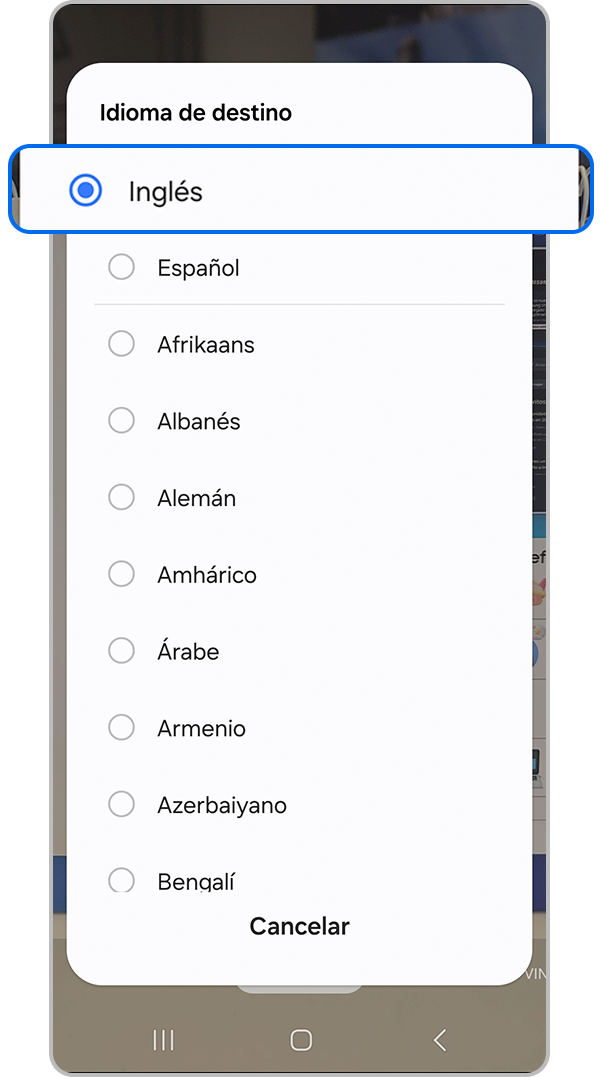
Task: Click the Inglés language label
Action: 165,191
